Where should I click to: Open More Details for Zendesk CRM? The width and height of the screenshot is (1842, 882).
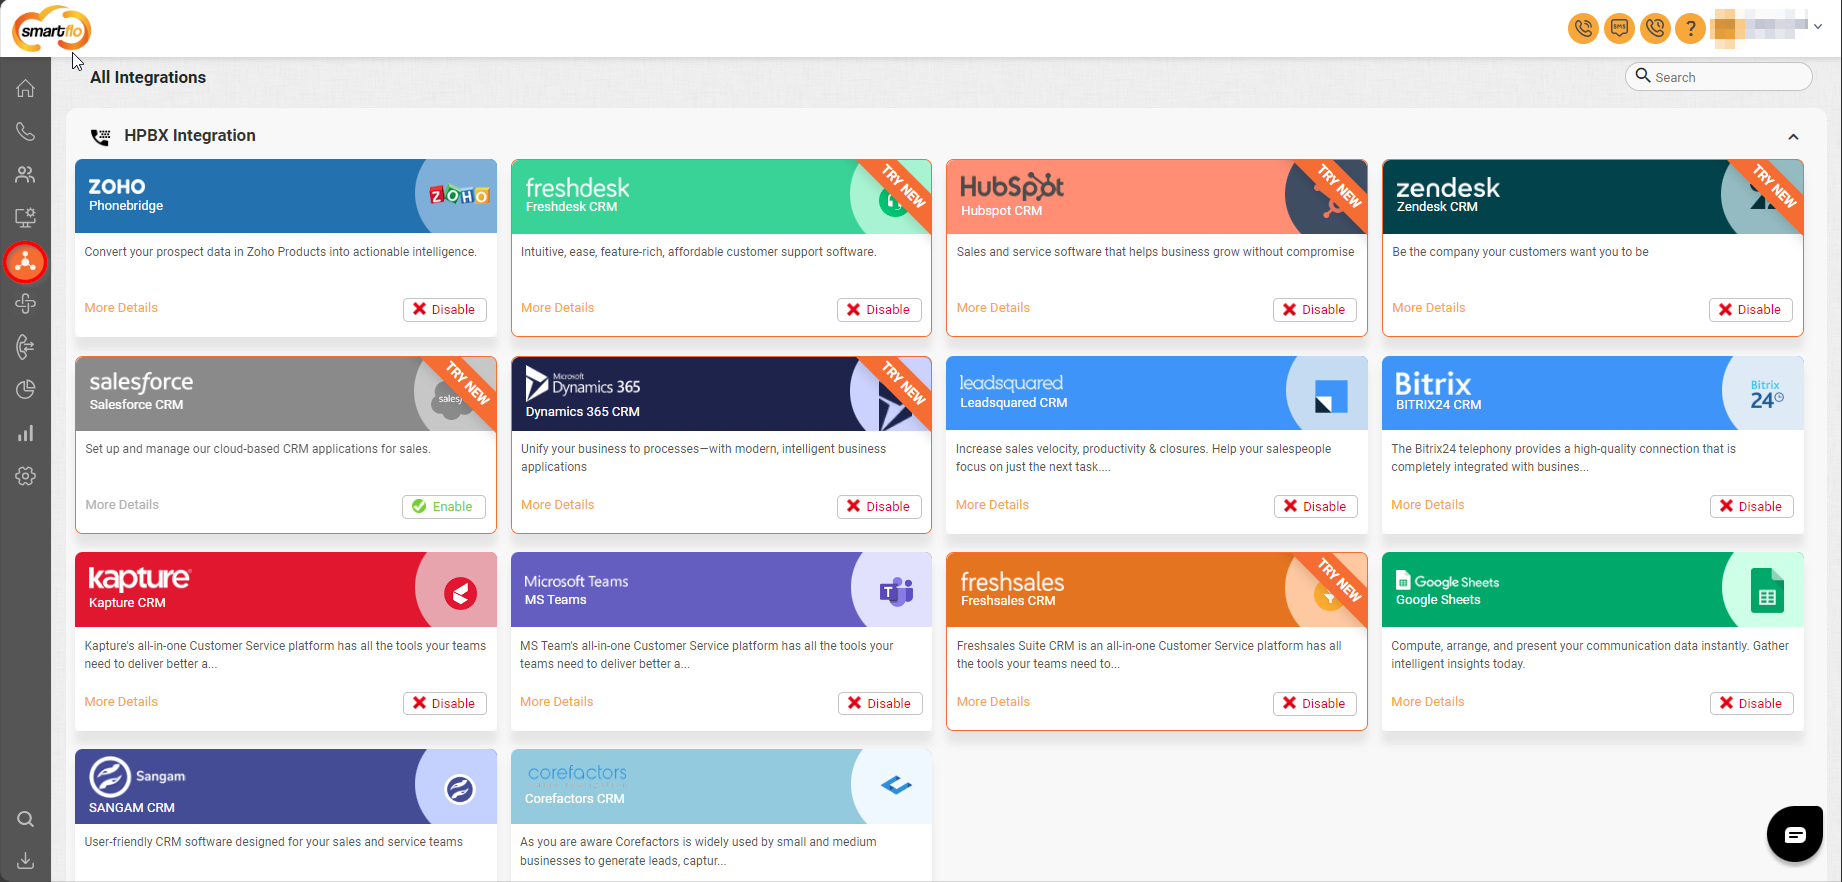pos(1428,308)
